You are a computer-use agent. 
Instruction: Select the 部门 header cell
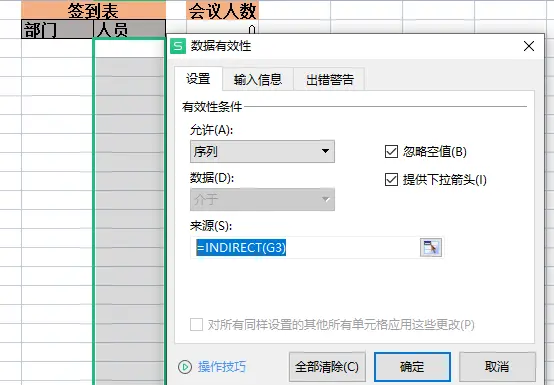(57, 29)
